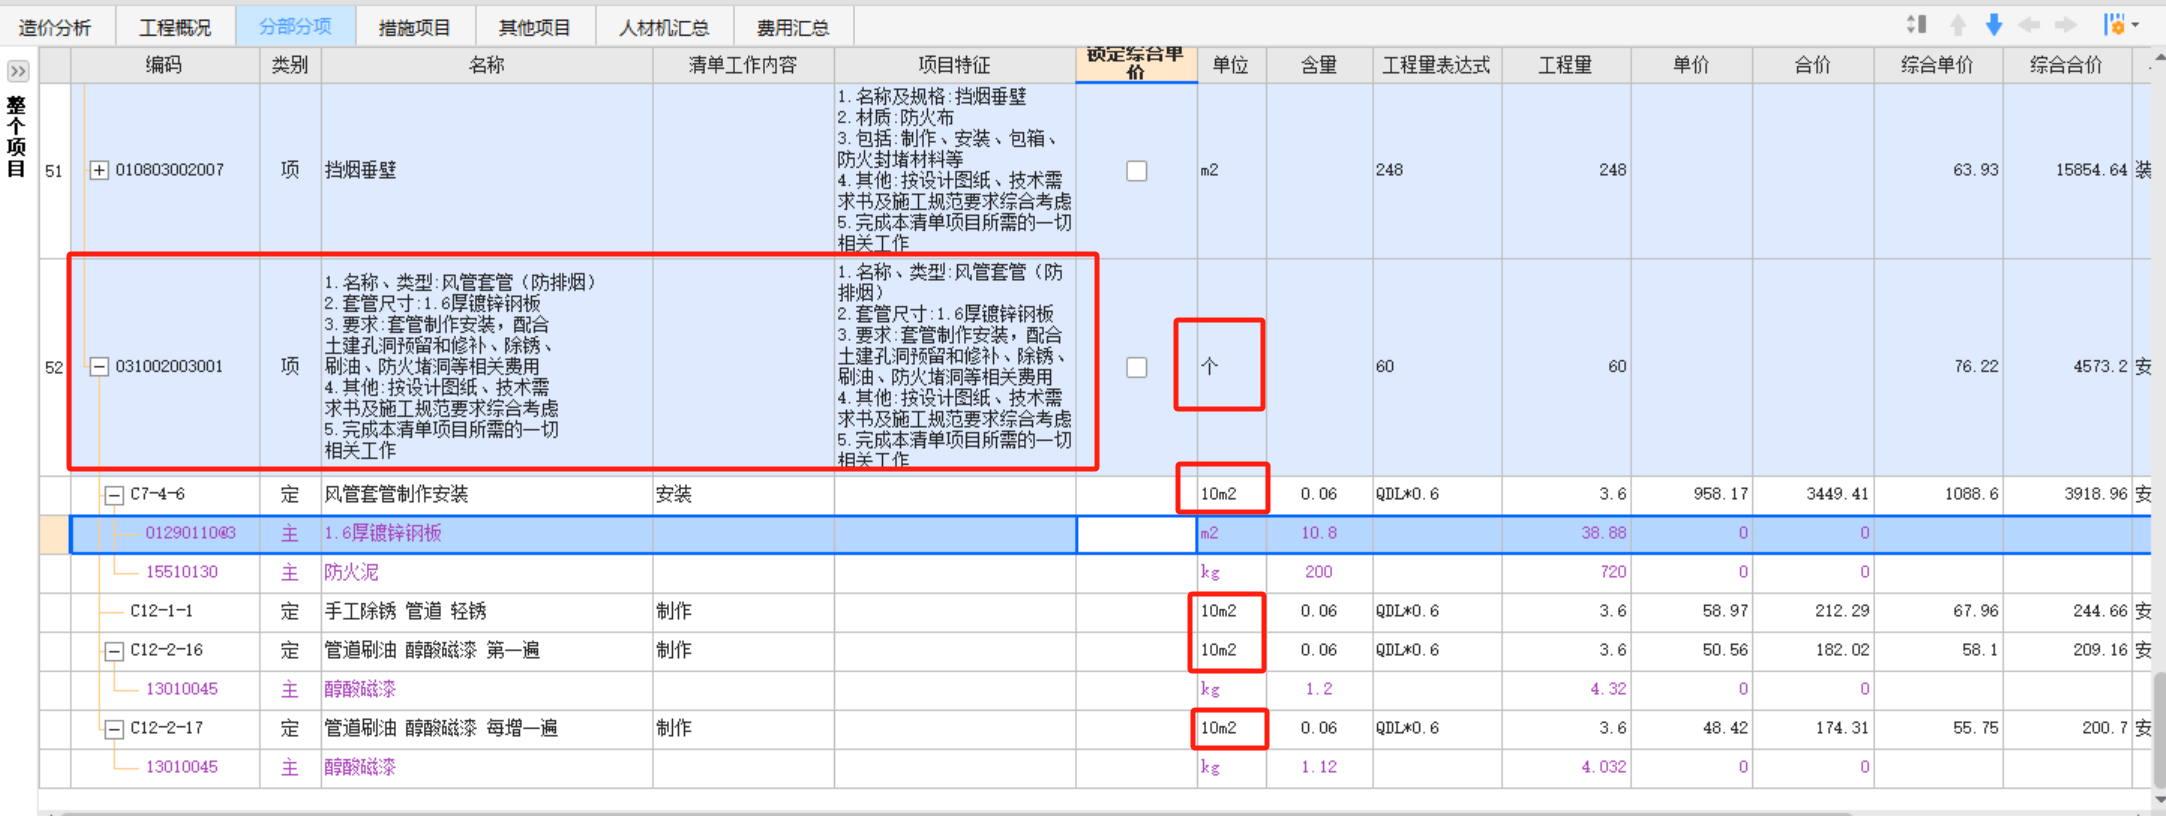
Task: Click the gray move-up arrow icon
Action: click(1958, 25)
